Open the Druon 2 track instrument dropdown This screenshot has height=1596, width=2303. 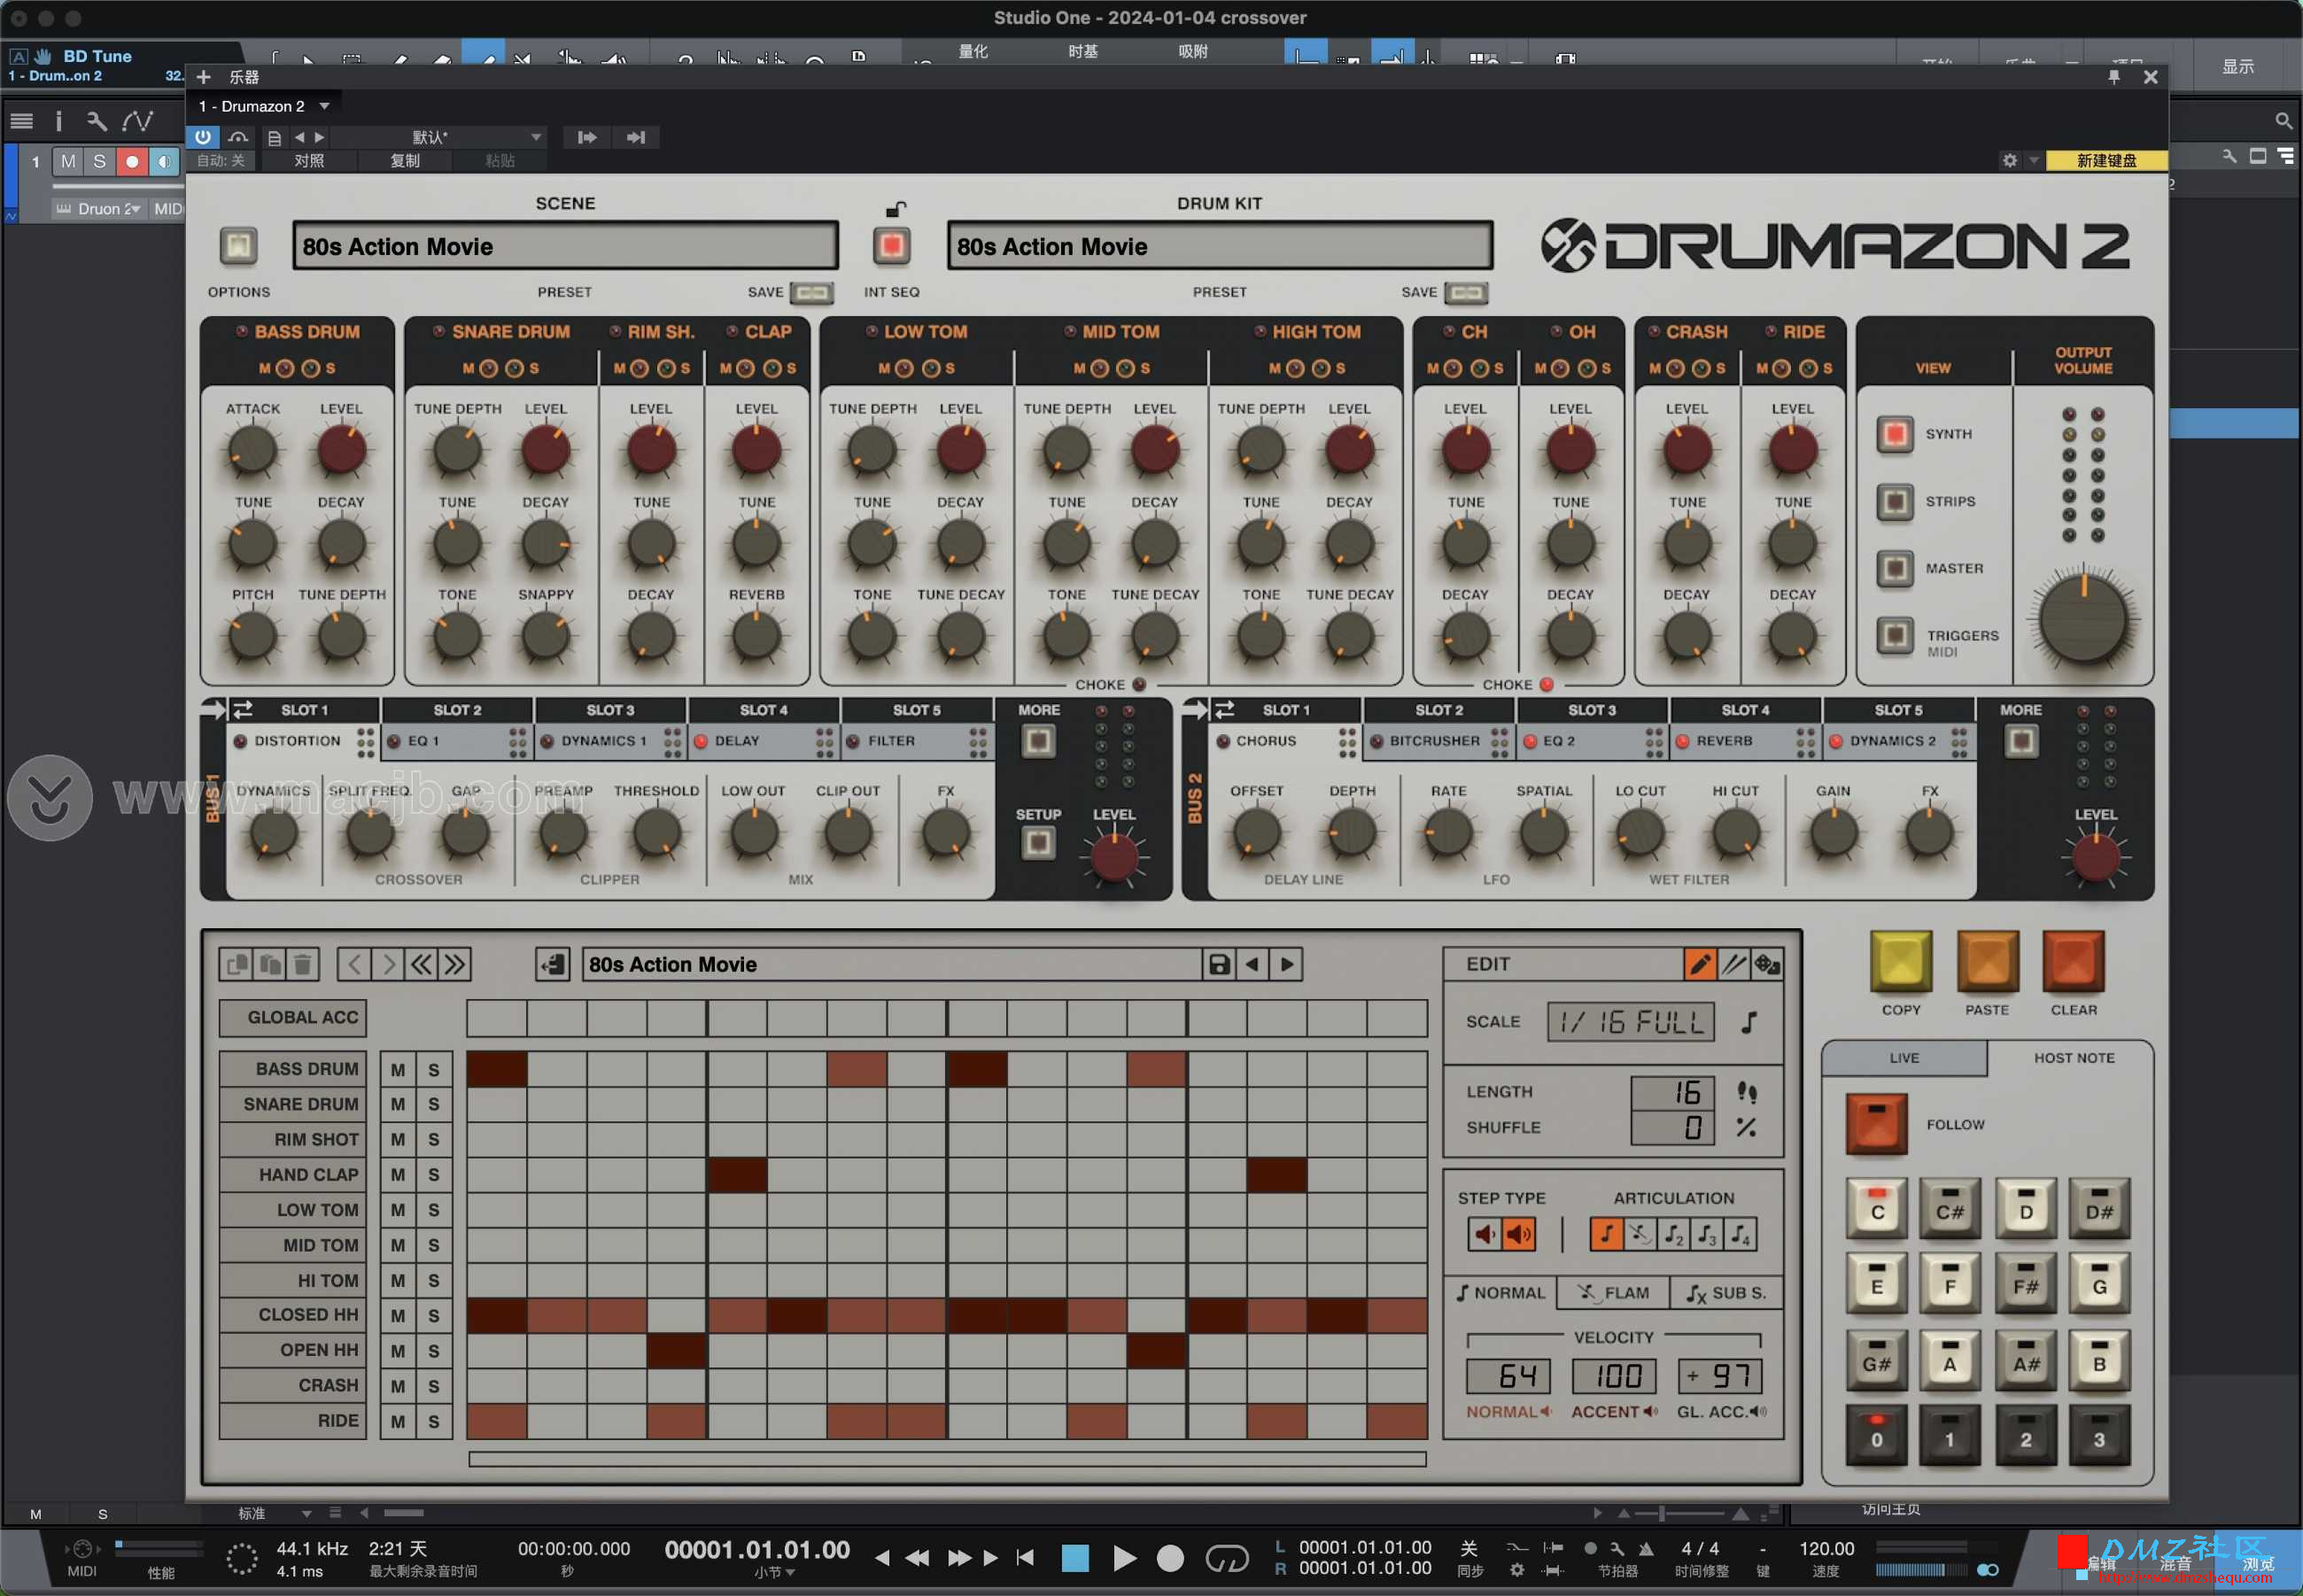(x=100, y=209)
